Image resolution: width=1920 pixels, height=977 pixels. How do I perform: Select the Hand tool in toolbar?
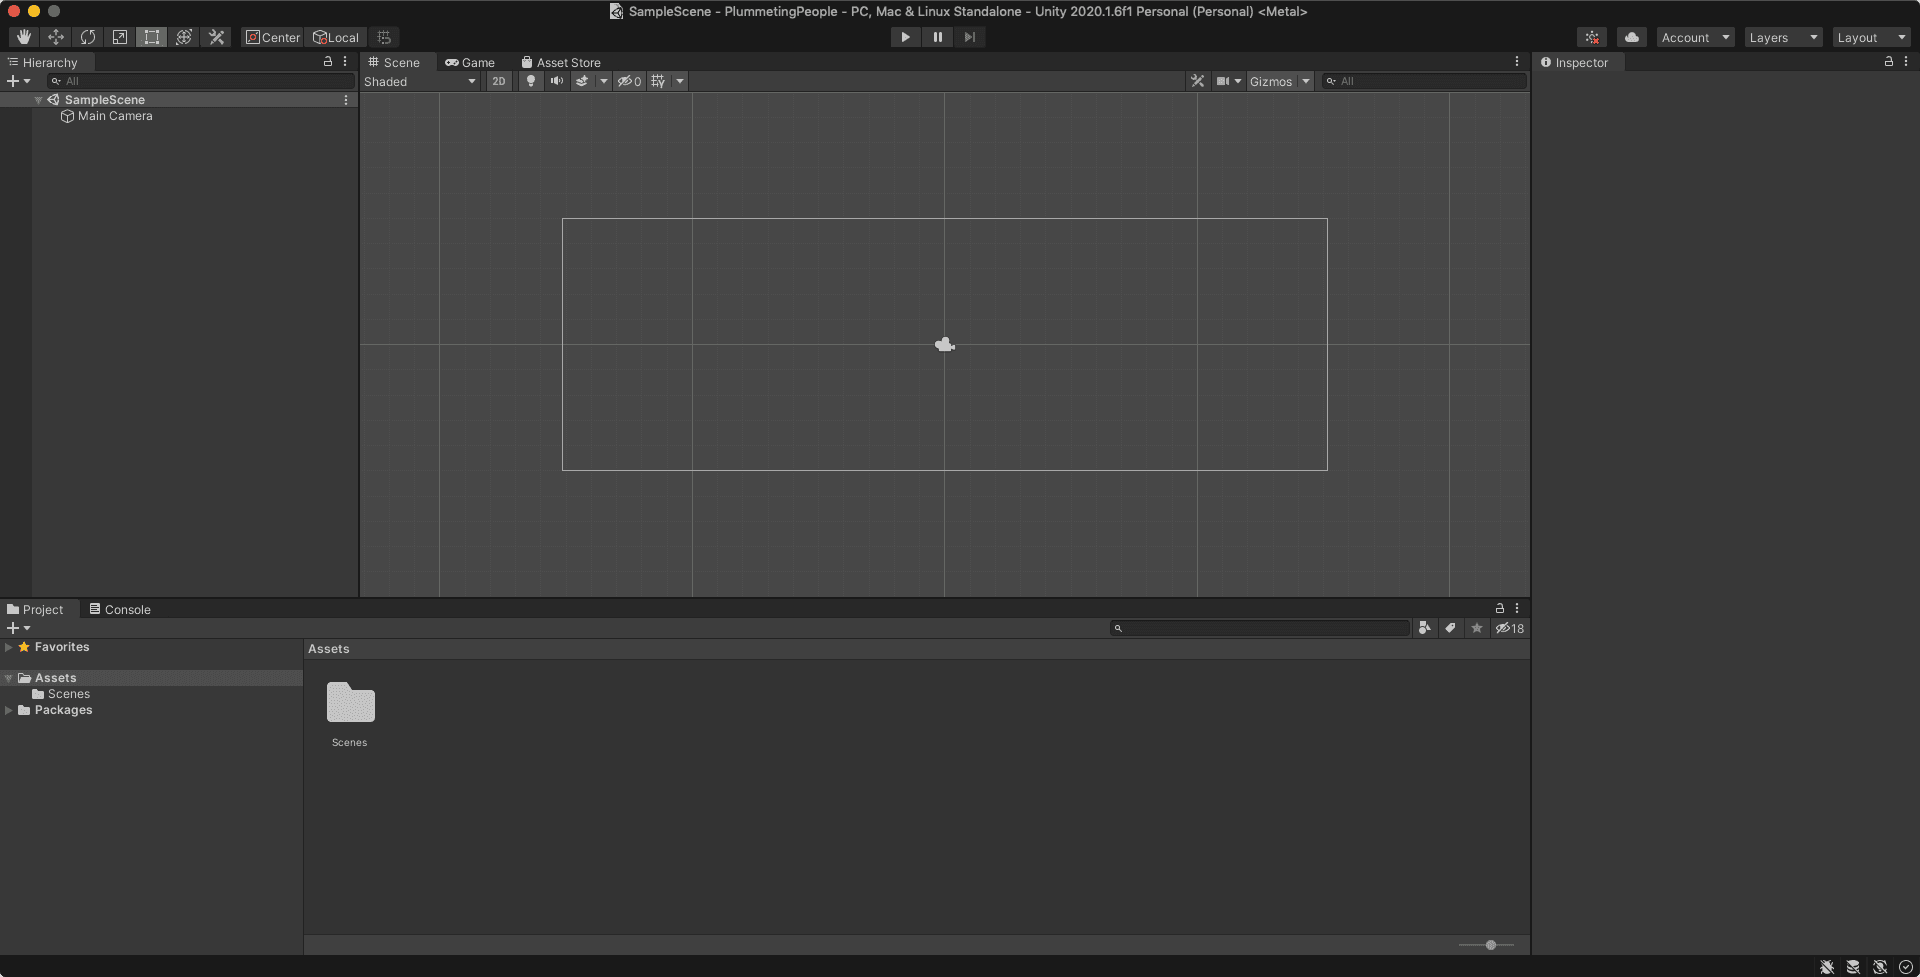tap(24, 37)
